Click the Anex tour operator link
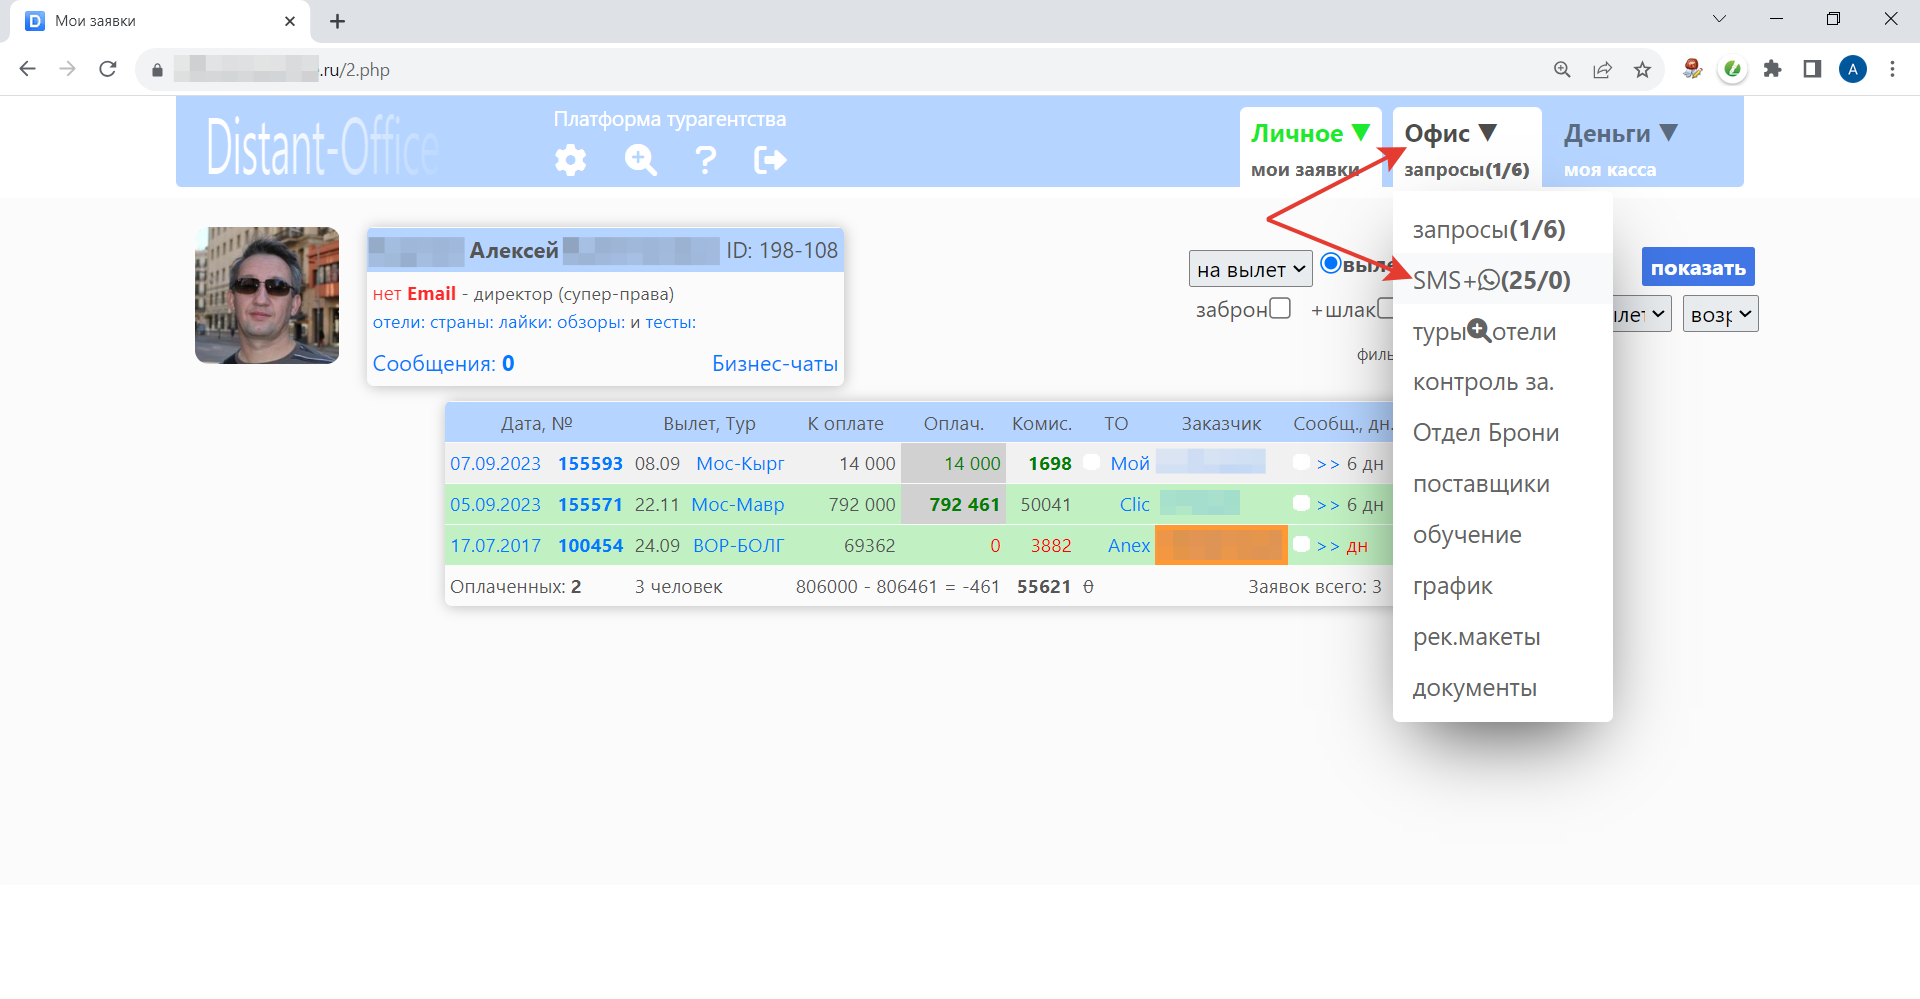This screenshot has height=999, width=1920. pos(1129,545)
